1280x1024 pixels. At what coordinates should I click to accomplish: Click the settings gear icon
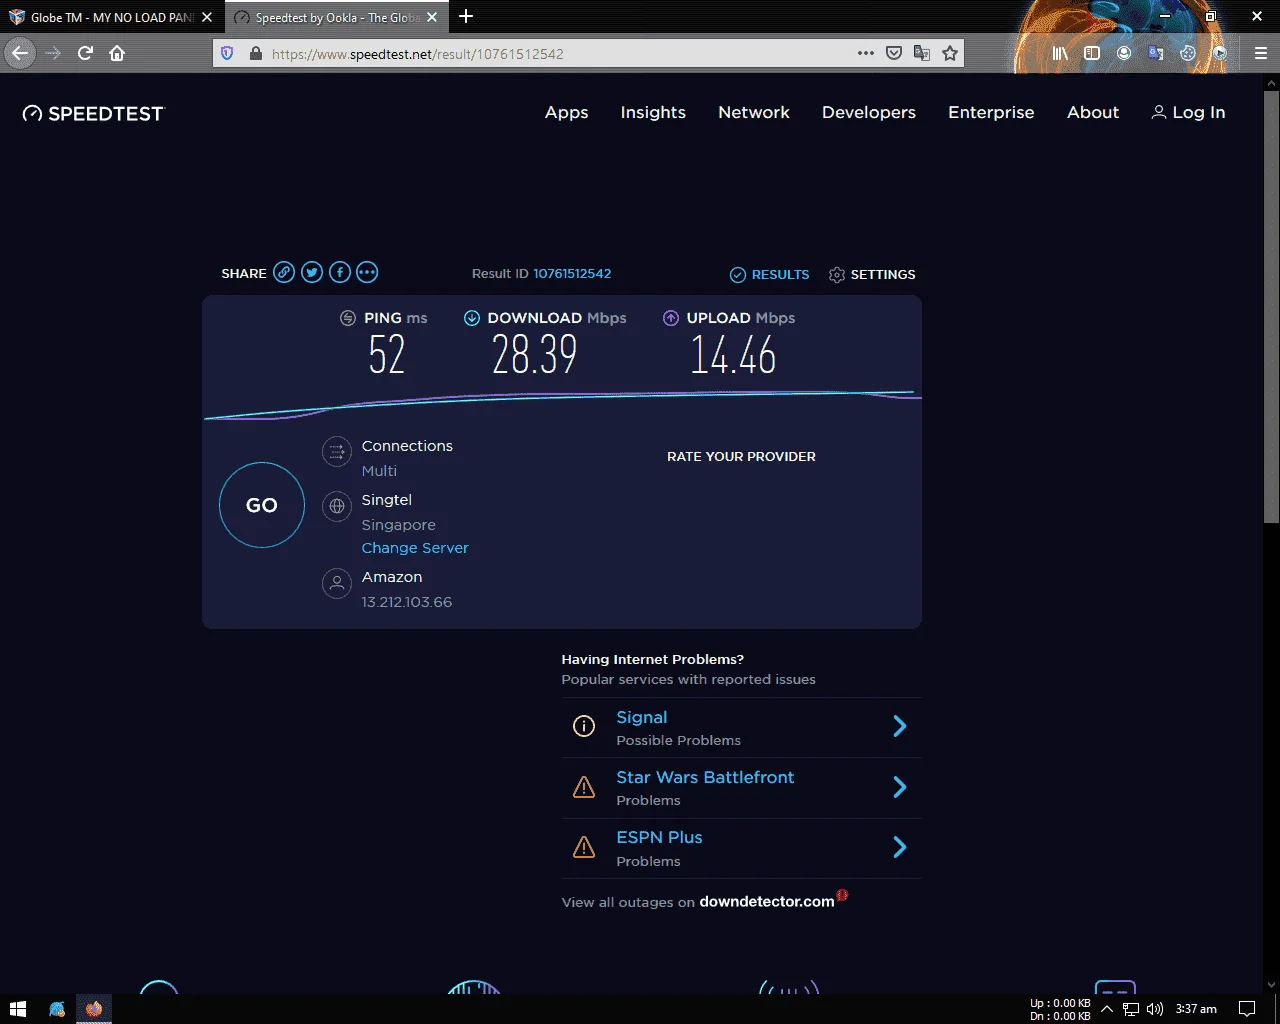pos(837,274)
